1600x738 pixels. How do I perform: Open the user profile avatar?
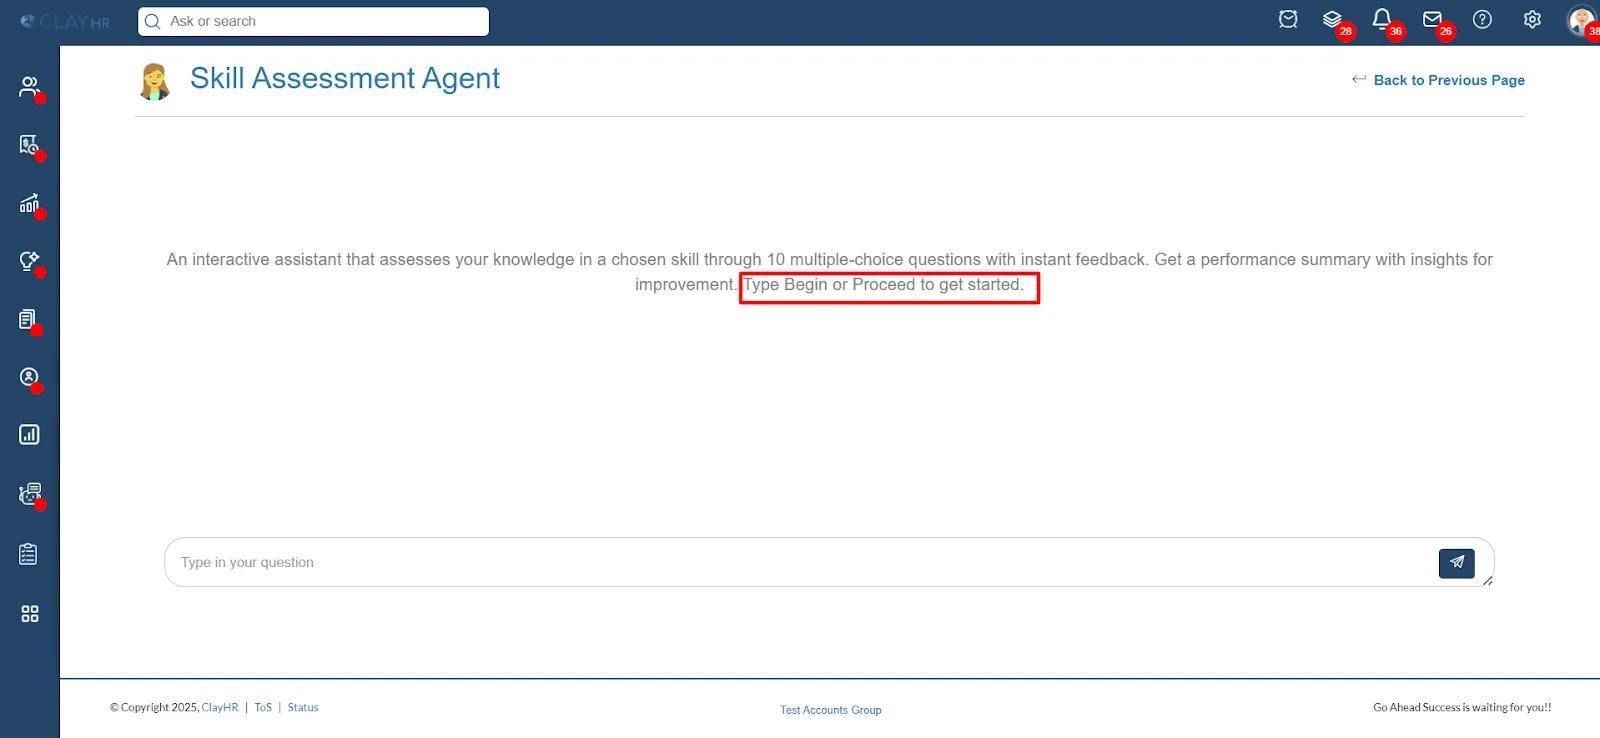(x=1582, y=21)
